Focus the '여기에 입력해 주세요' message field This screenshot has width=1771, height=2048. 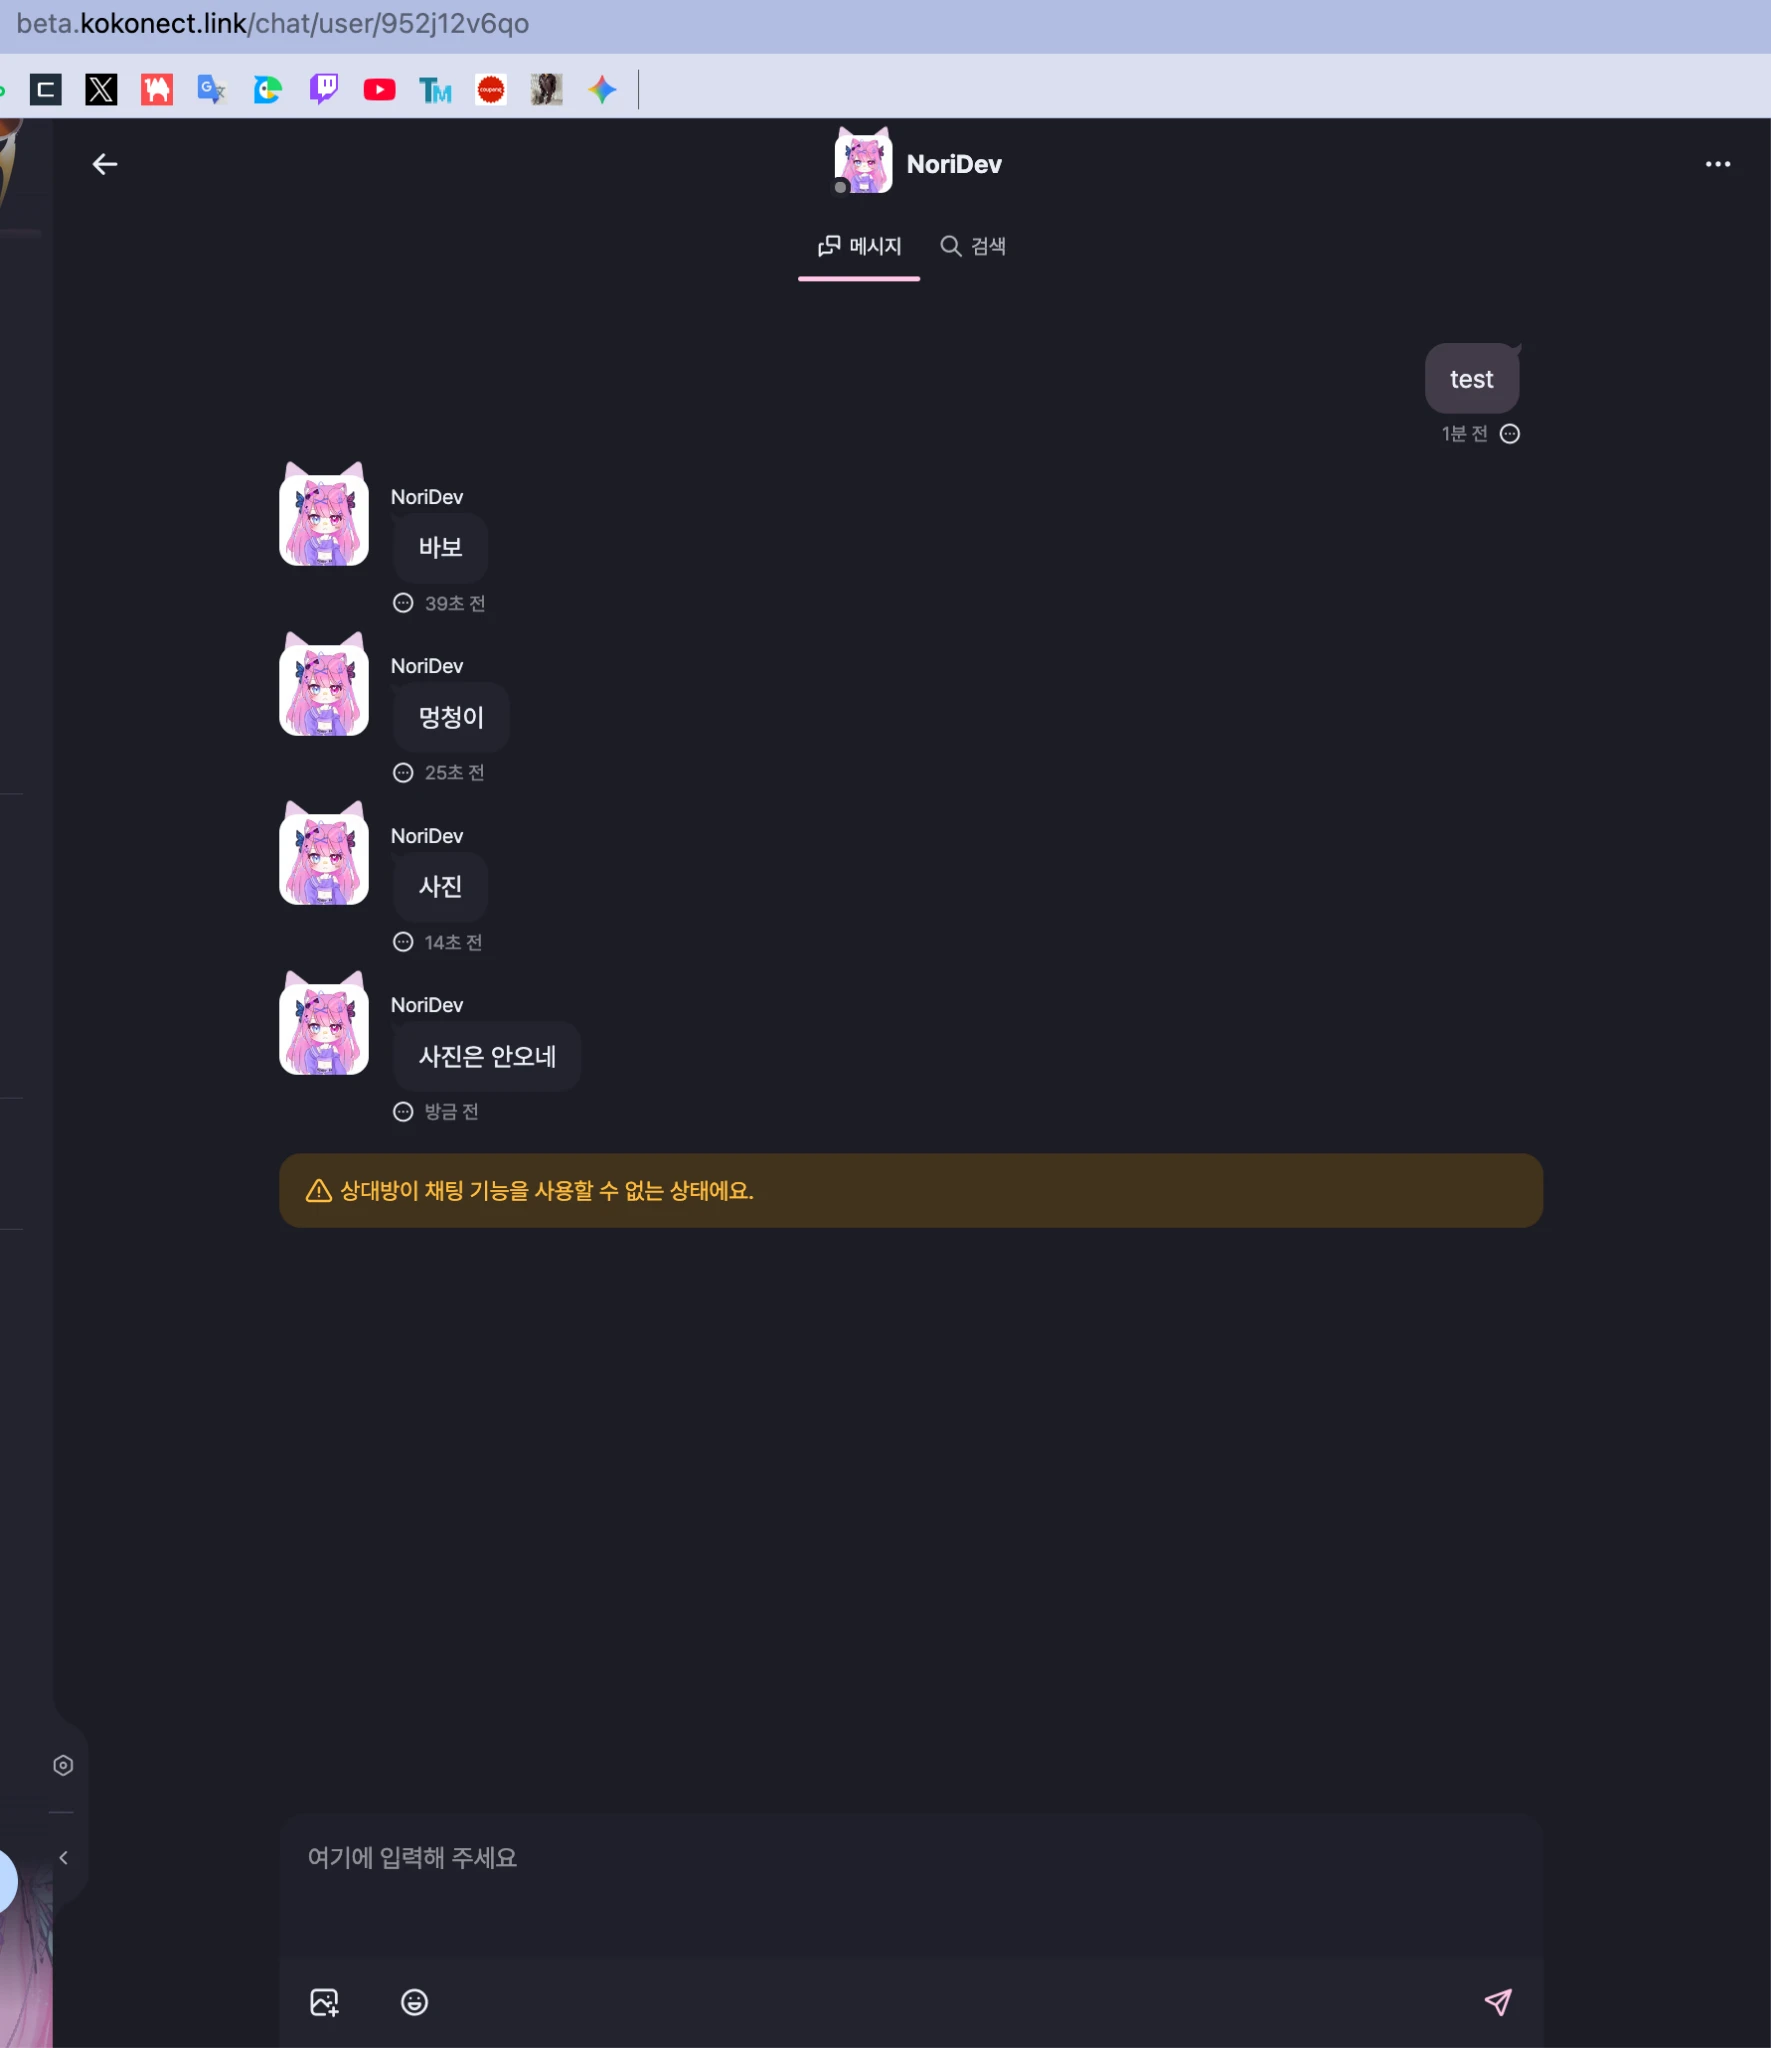pyautogui.click(x=910, y=1886)
